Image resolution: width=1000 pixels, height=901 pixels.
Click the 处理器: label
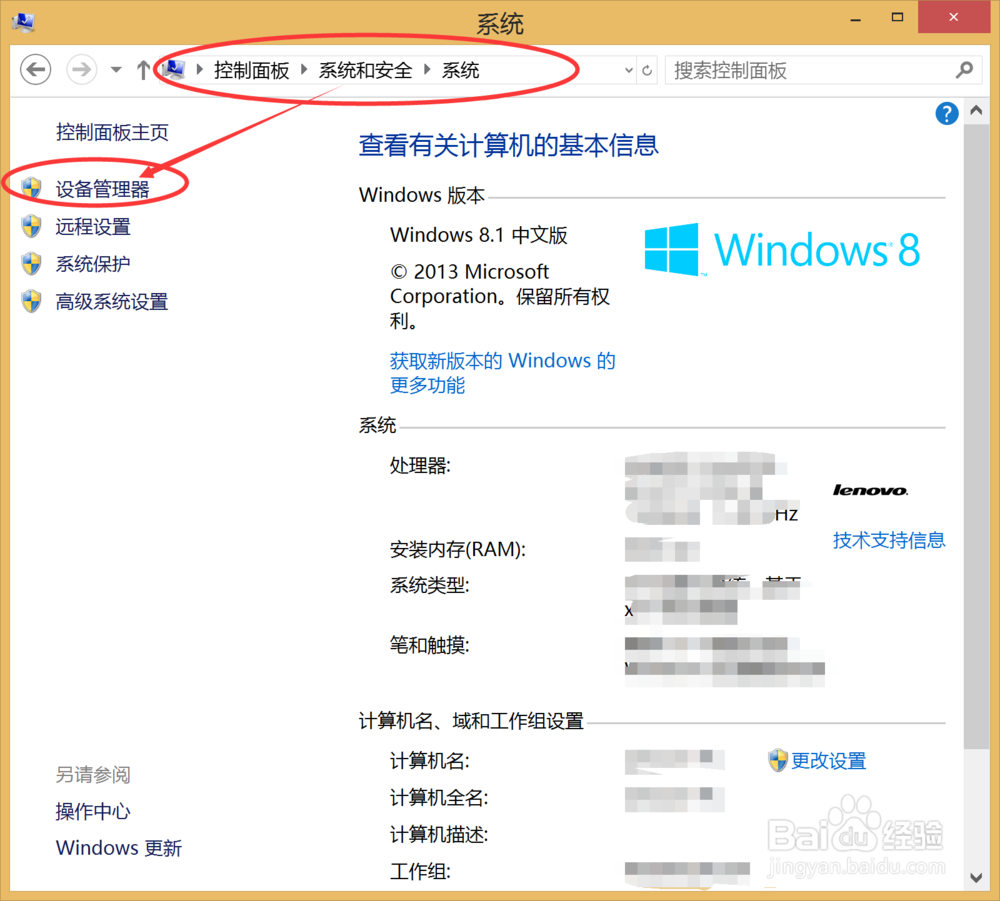pos(420,465)
